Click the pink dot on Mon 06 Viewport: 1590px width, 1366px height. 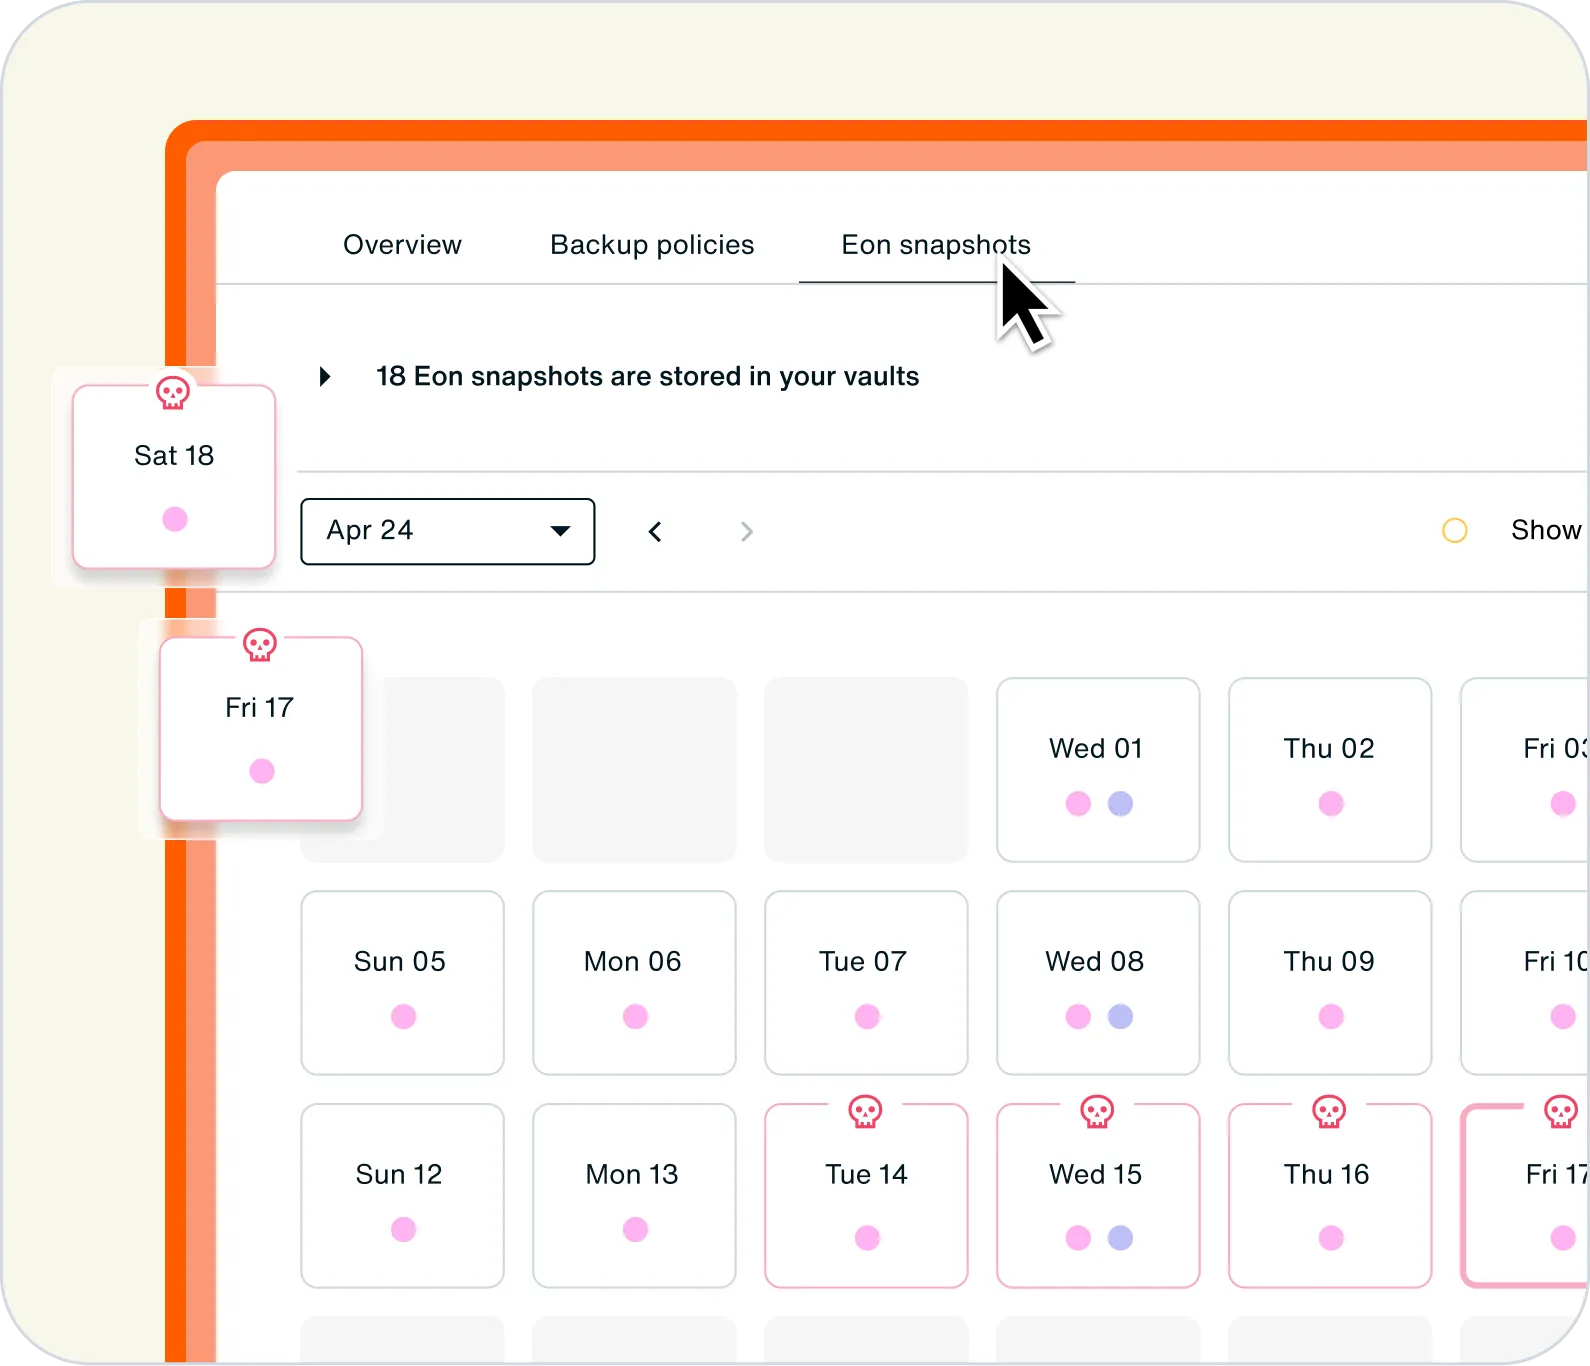point(635,1017)
